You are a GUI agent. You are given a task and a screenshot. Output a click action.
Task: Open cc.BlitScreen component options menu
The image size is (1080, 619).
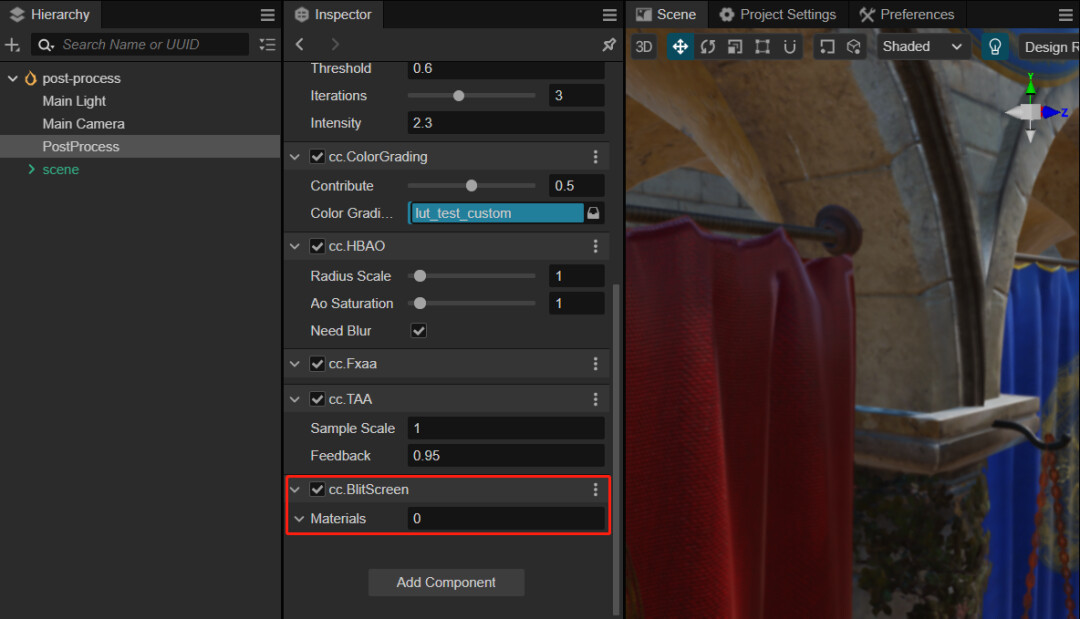point(596,490)
